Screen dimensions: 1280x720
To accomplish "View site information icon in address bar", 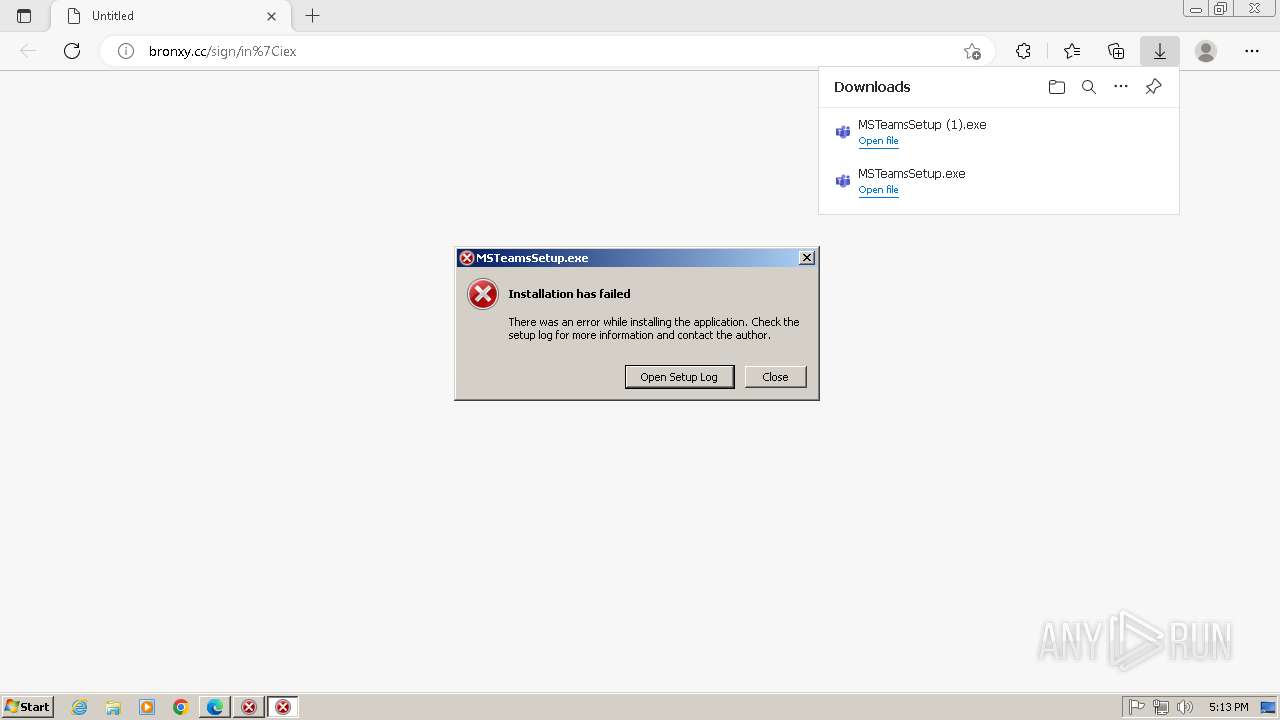I will point(126,51).
